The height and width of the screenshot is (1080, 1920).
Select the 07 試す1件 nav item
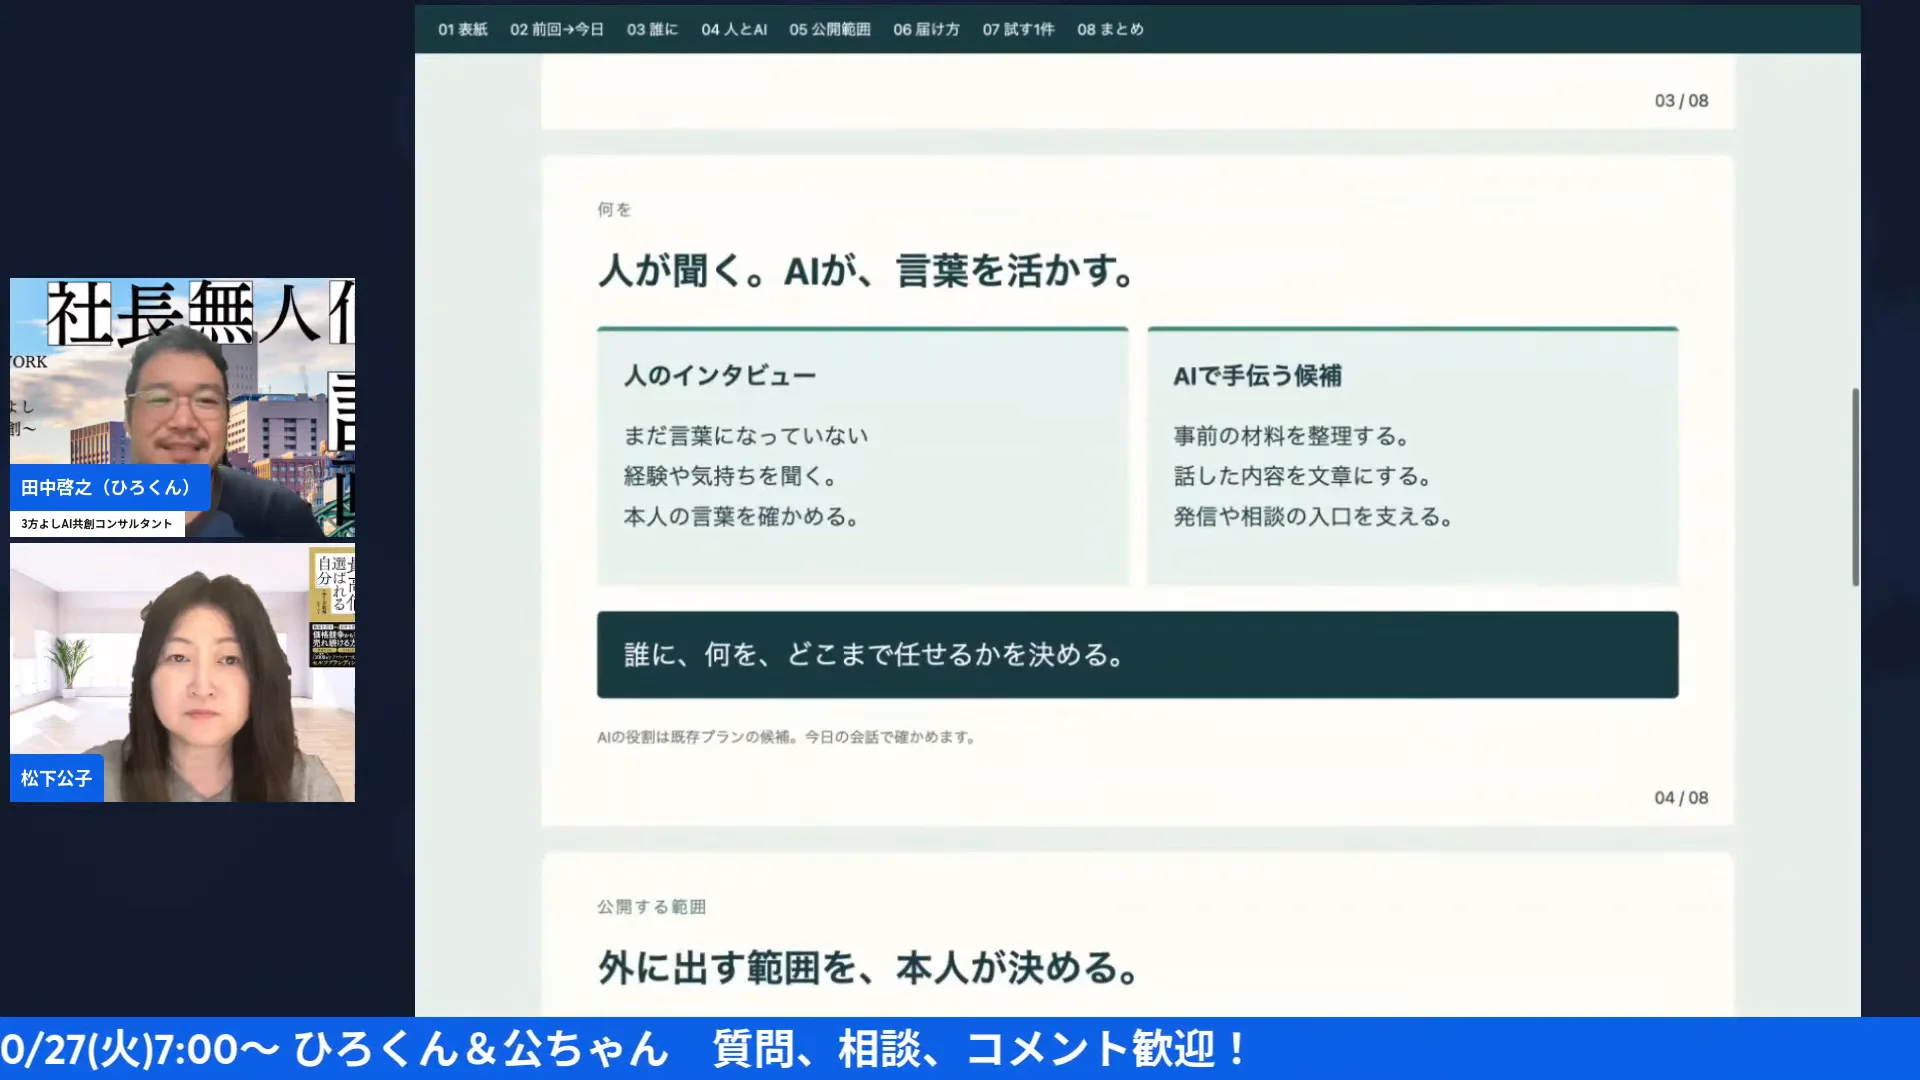point(1018,29)
